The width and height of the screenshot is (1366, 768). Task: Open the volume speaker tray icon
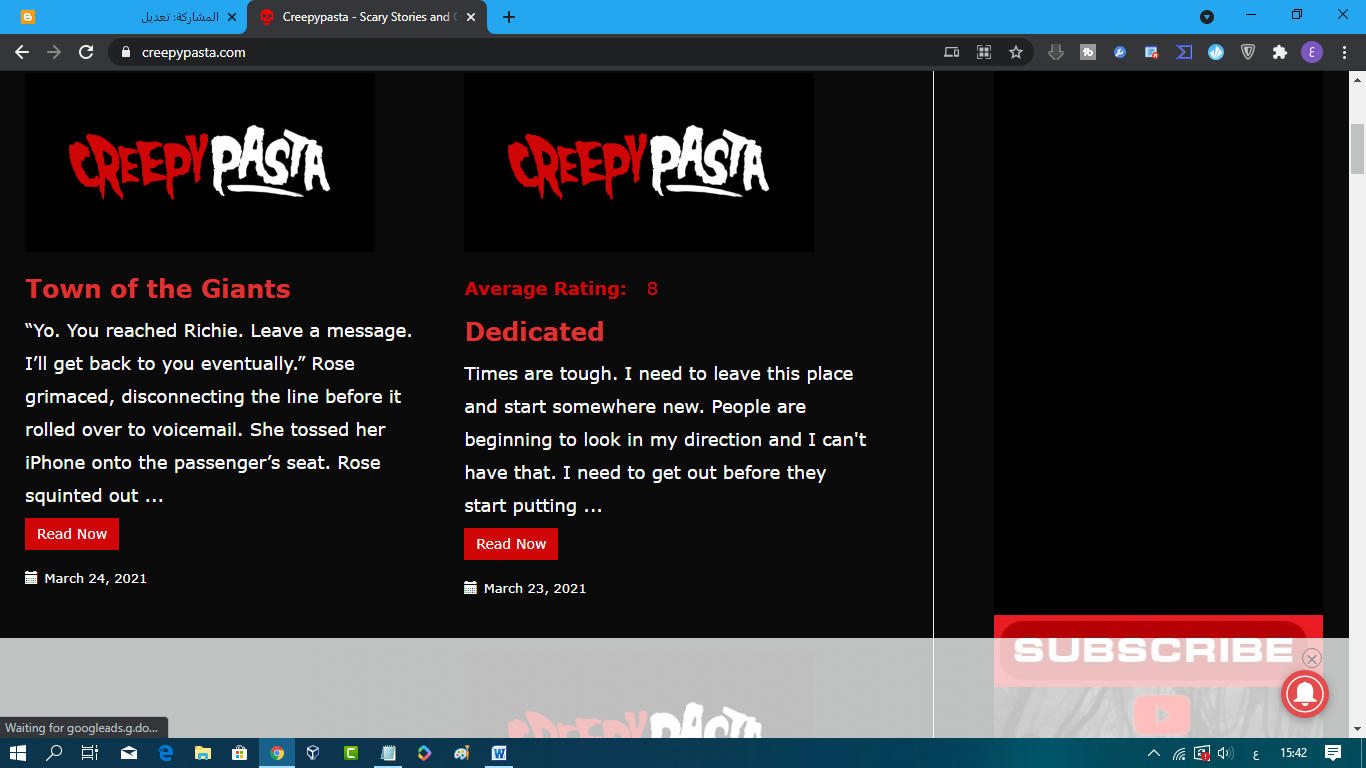point(1226,753)
